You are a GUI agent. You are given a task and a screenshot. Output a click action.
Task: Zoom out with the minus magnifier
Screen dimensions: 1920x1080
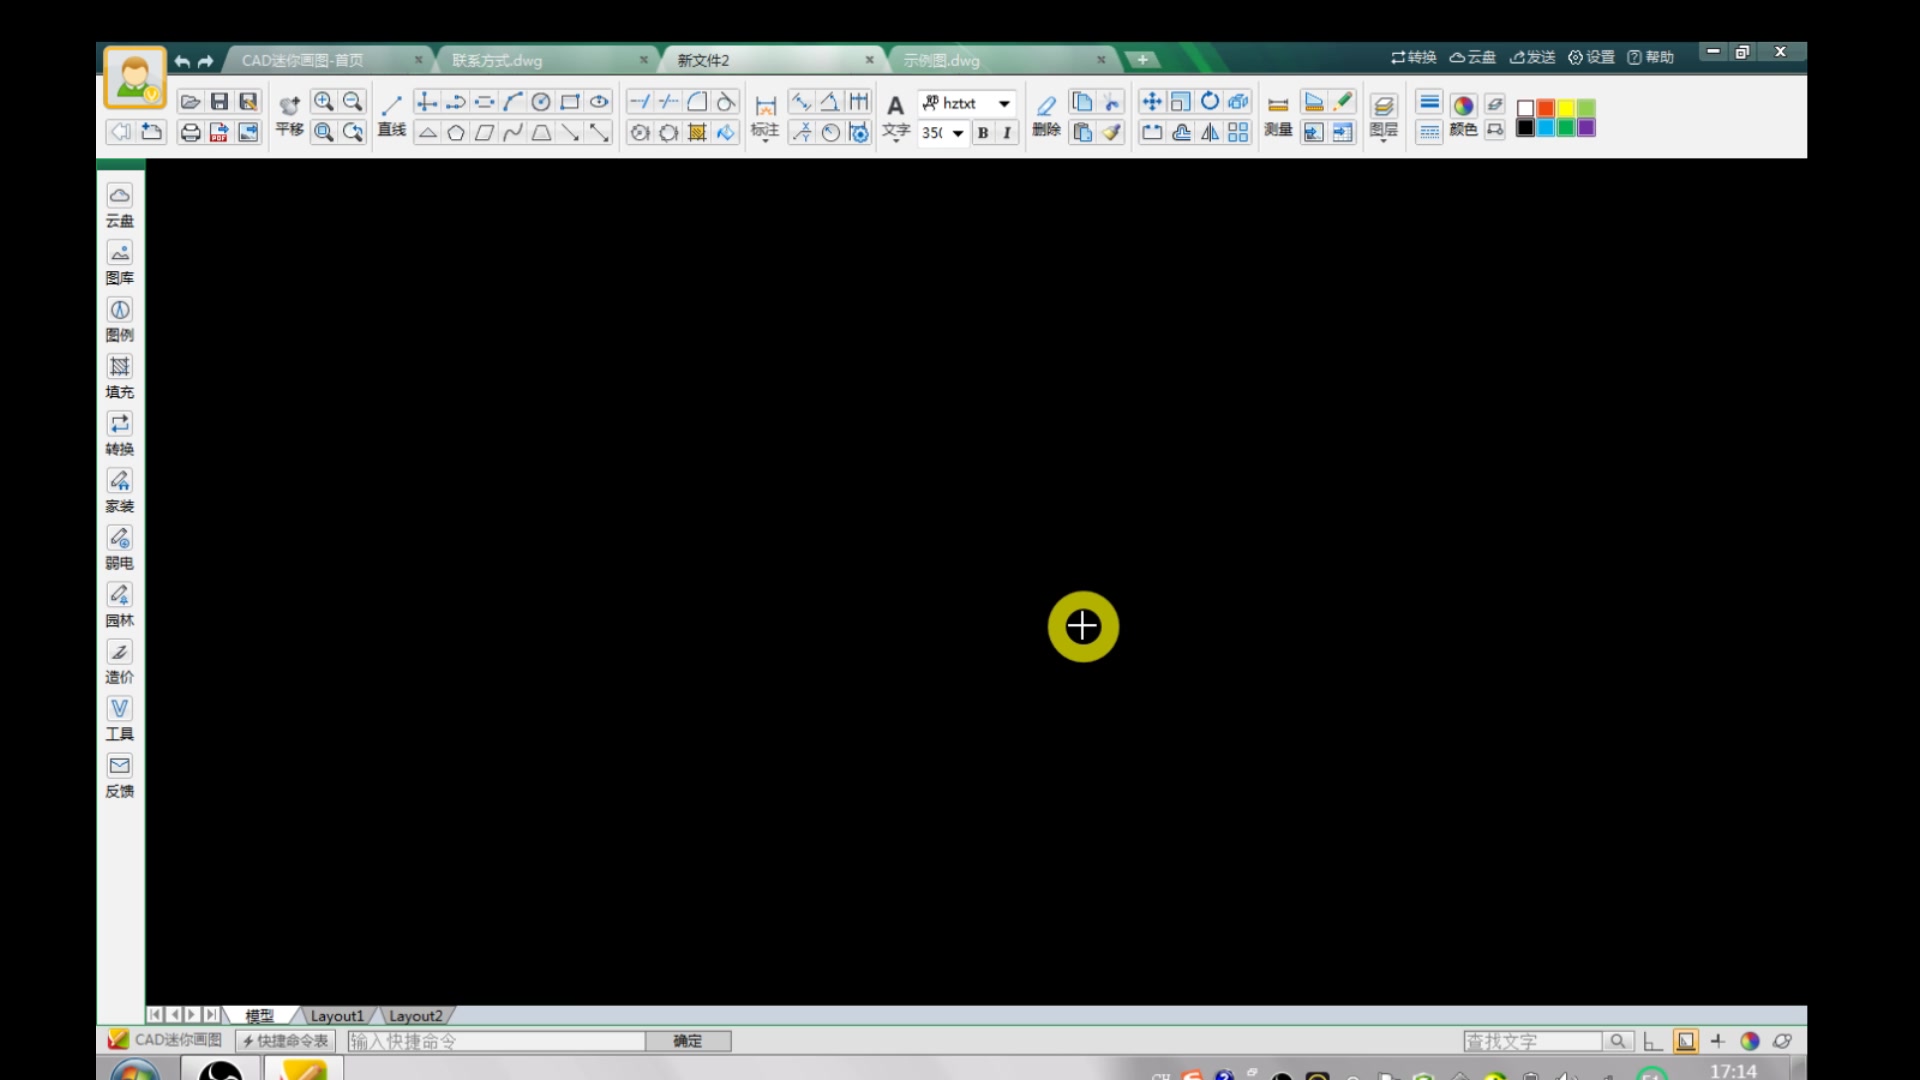click(352, 102)
